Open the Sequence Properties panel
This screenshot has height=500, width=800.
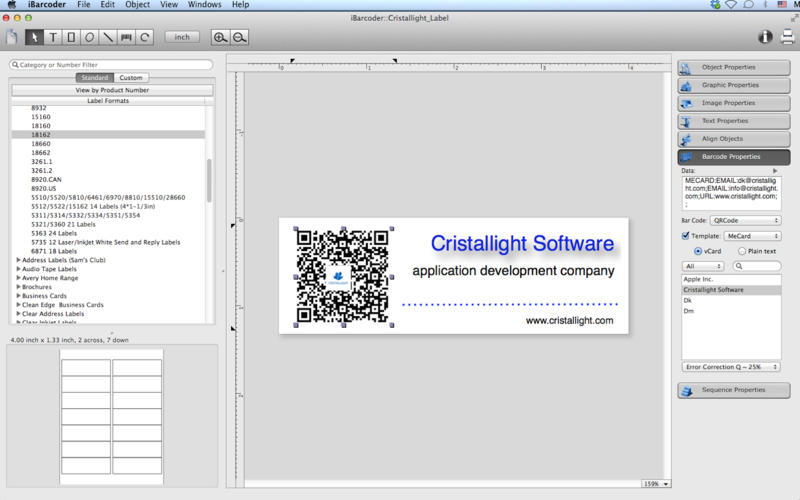click(x=733, y=390)
